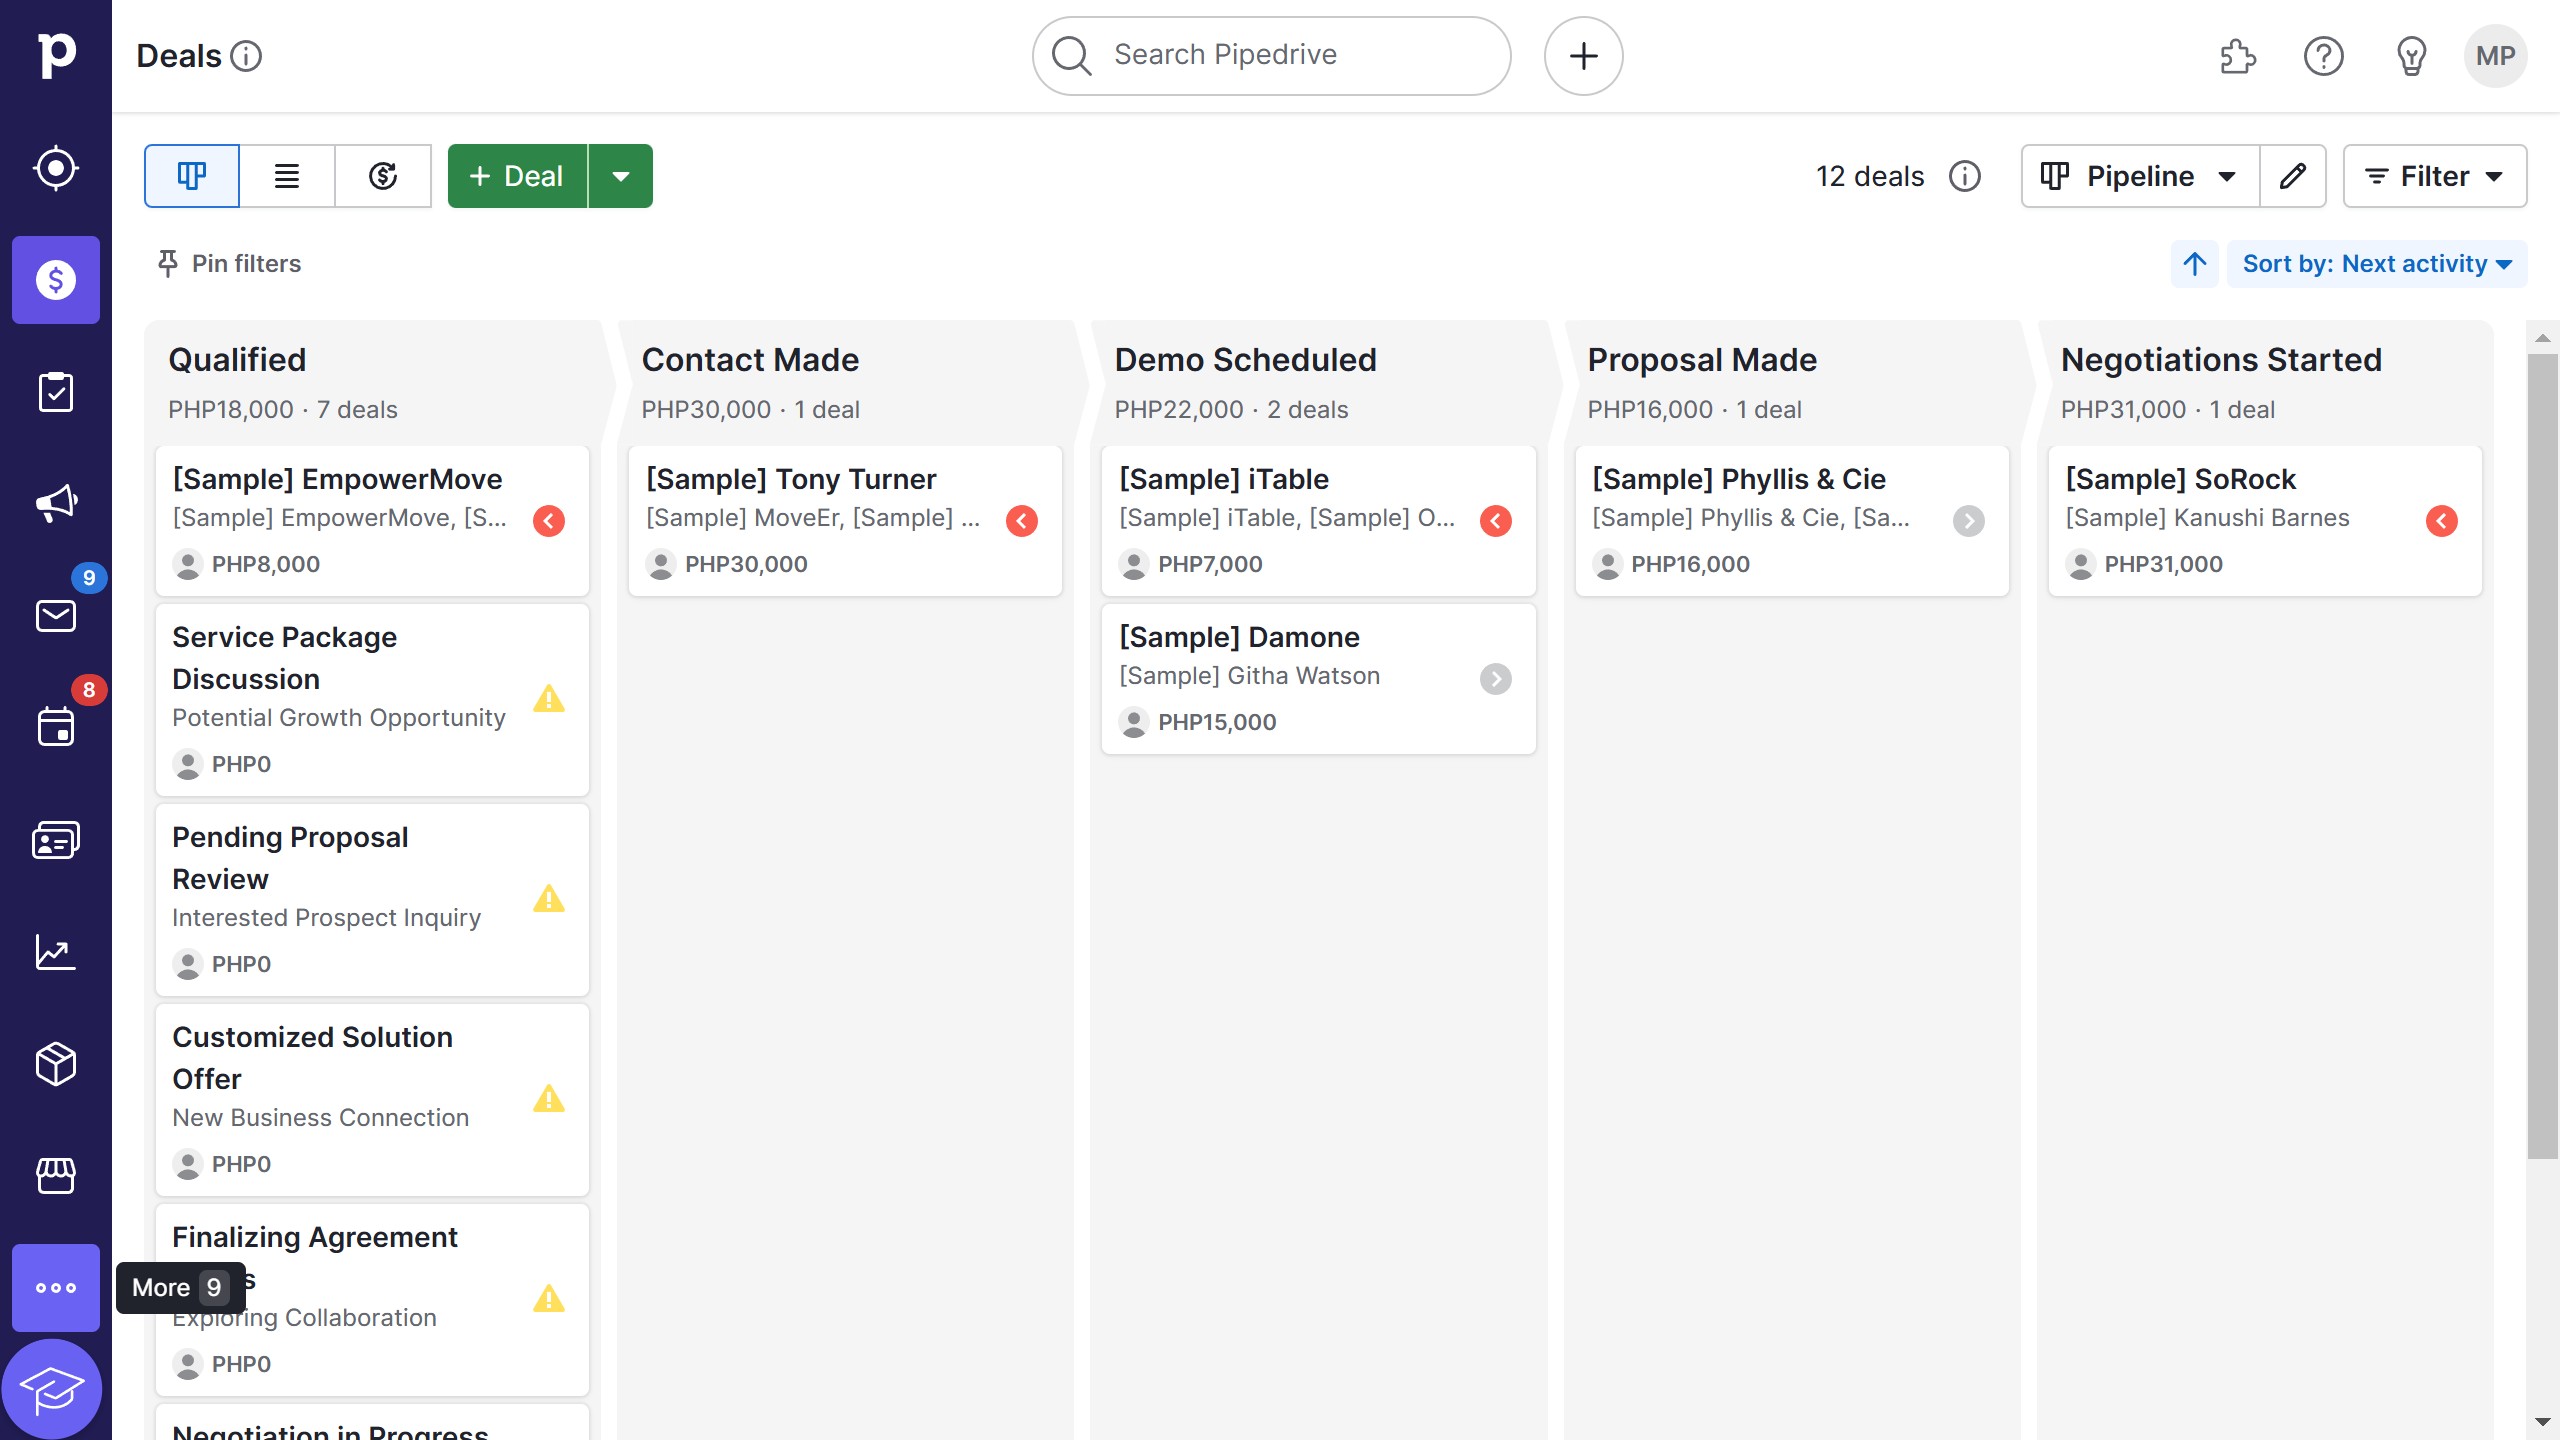Switch to forecast view using the currency icon

(x=383, y=175)
